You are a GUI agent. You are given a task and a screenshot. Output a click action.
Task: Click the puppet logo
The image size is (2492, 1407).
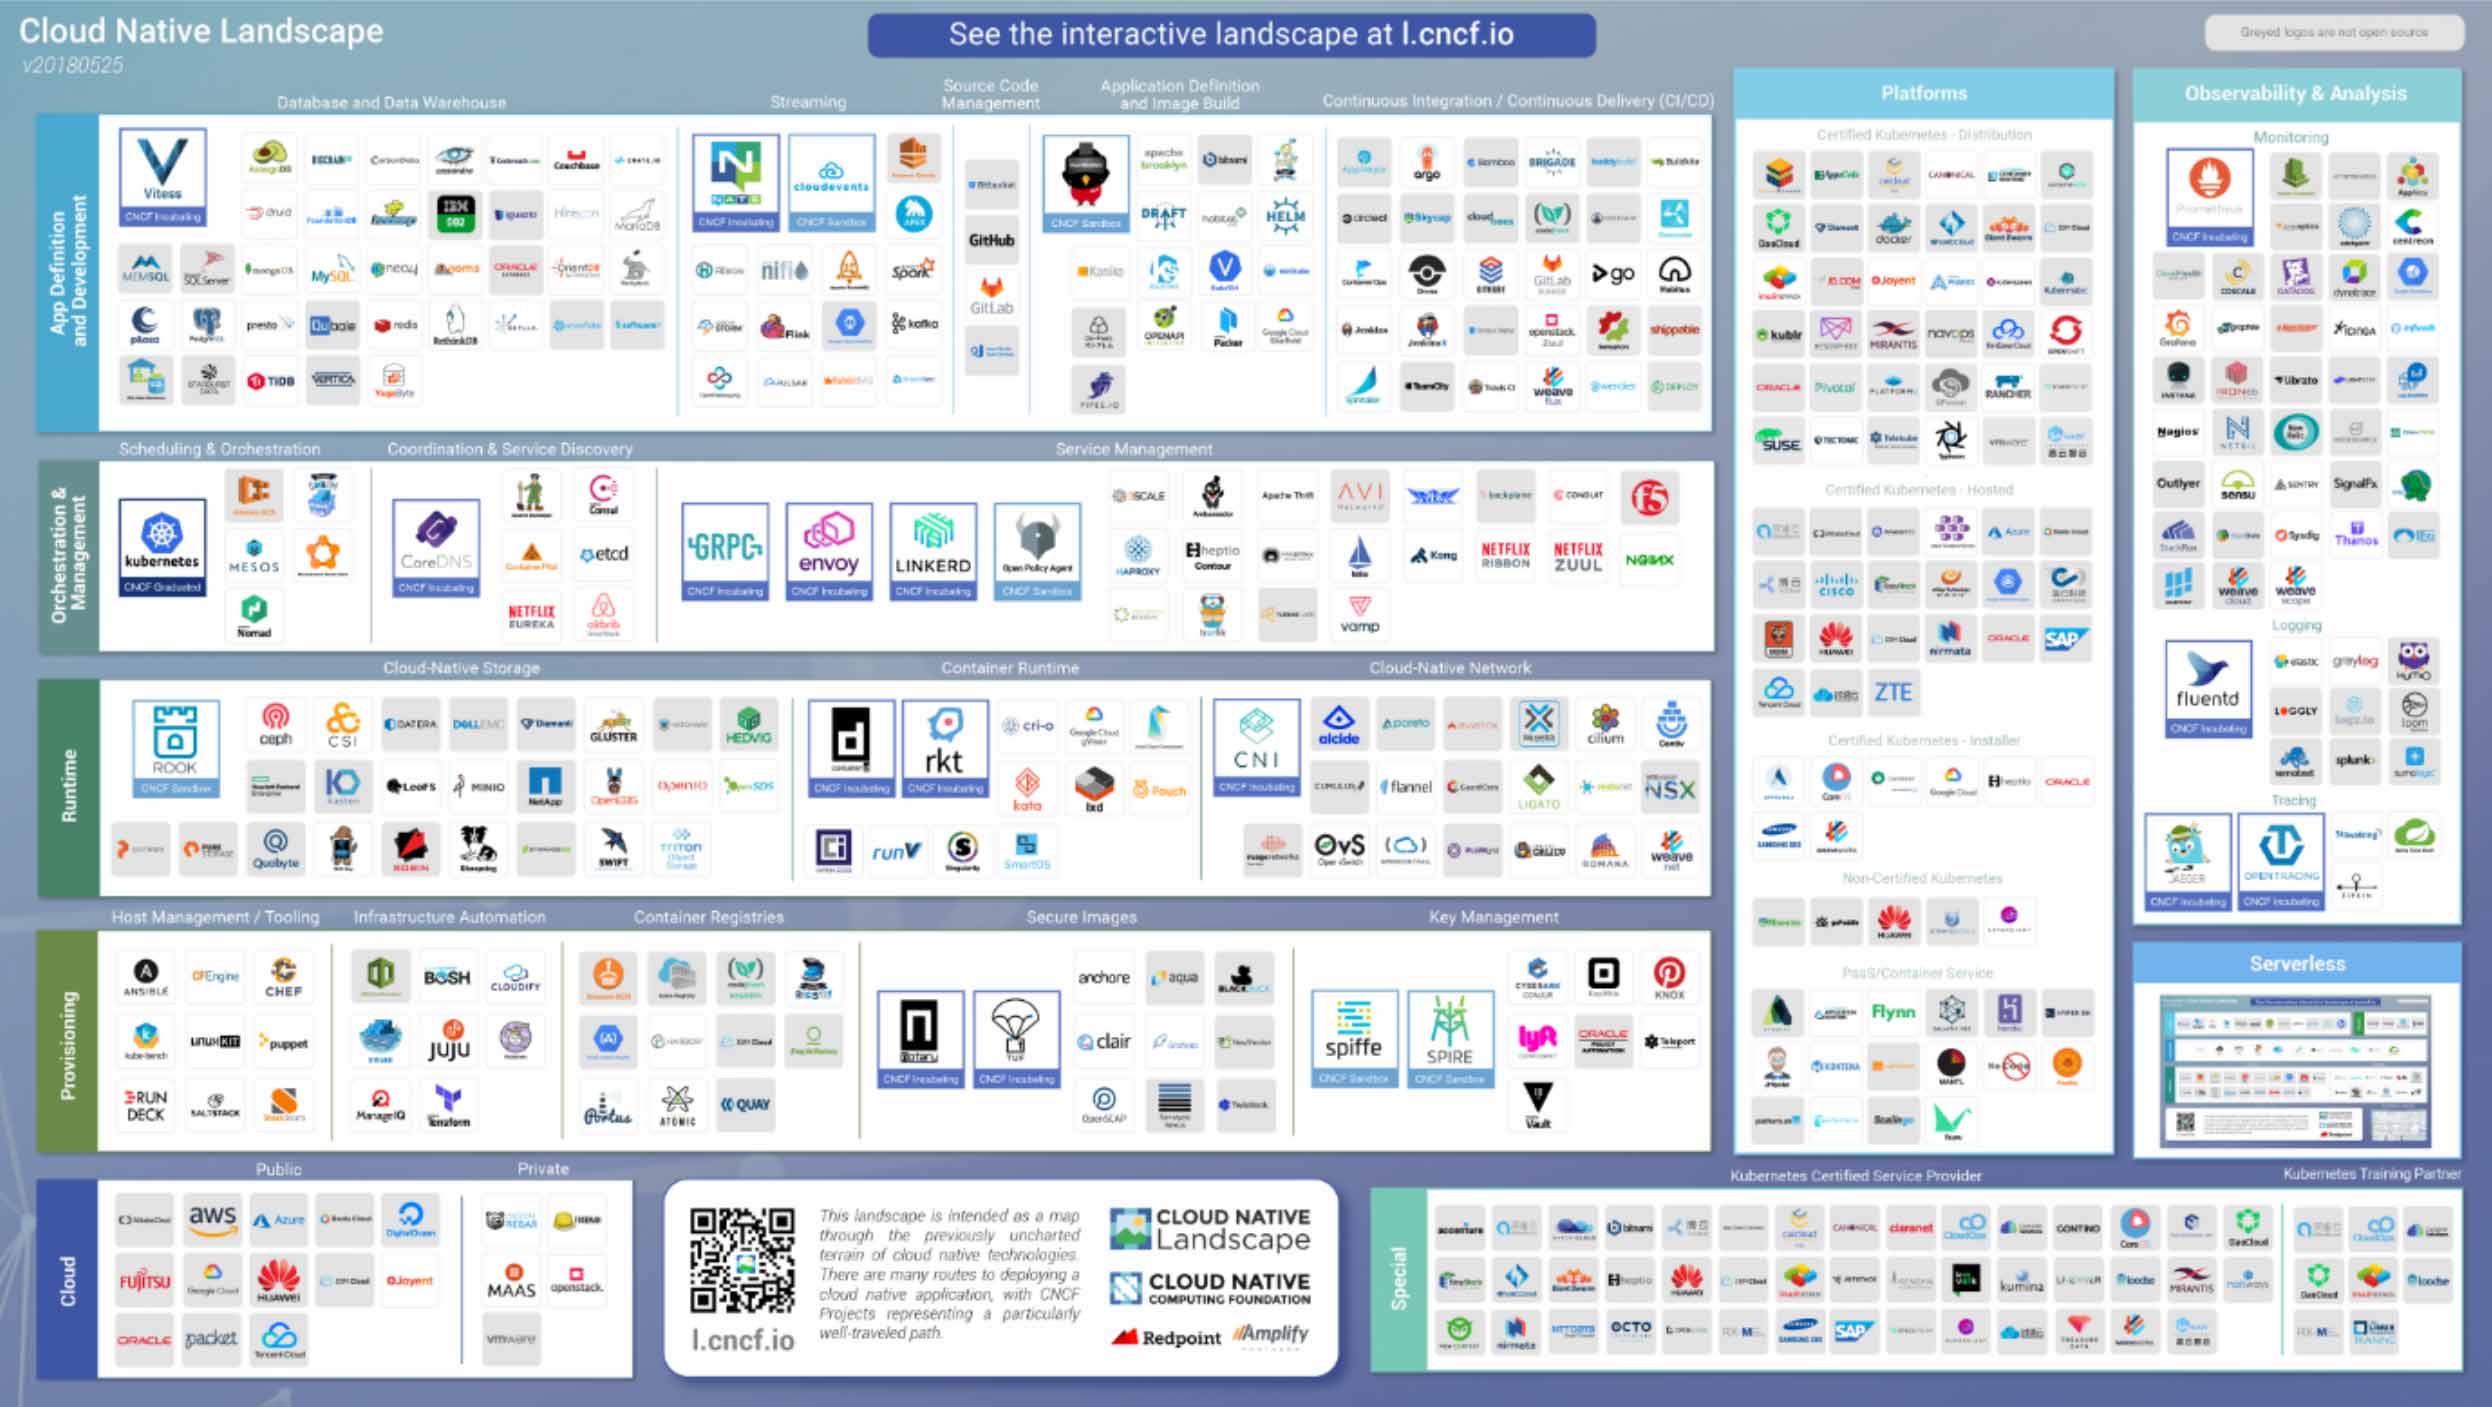(284, 1042)
